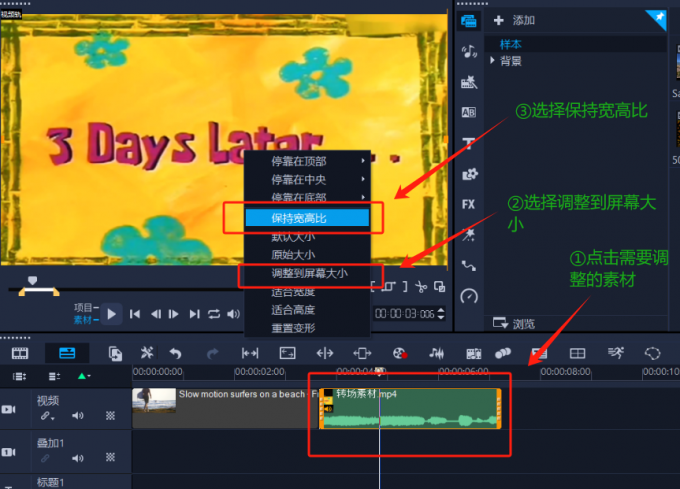Click the Play button in preview
This screenshot has height=489, width=680.
(x=111, y=314)
